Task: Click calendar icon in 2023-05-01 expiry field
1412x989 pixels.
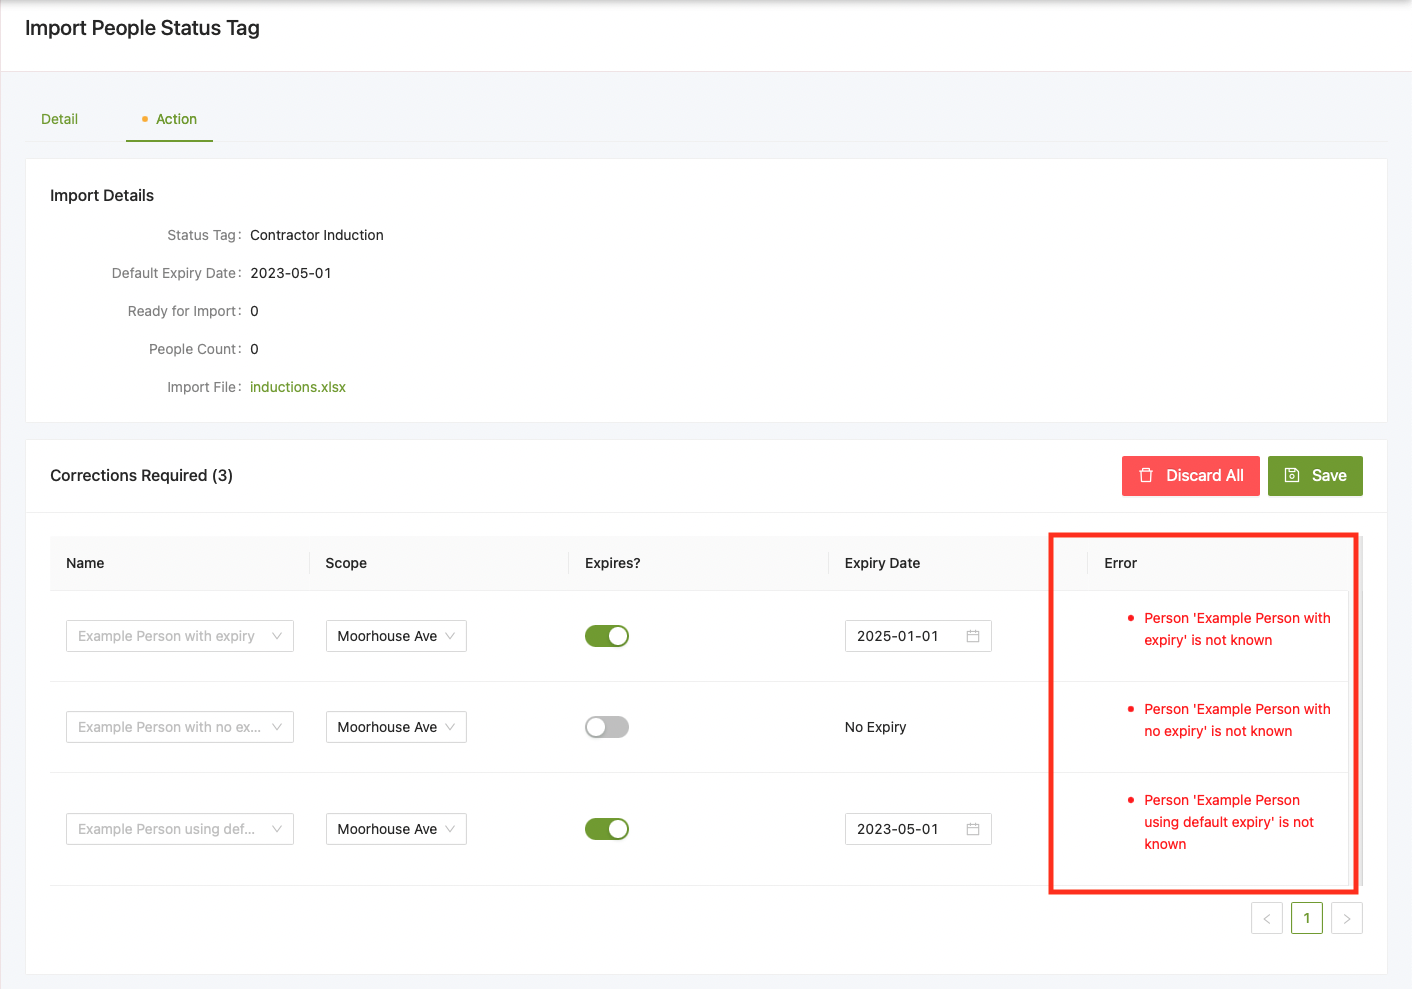Action: click(972, 829)
